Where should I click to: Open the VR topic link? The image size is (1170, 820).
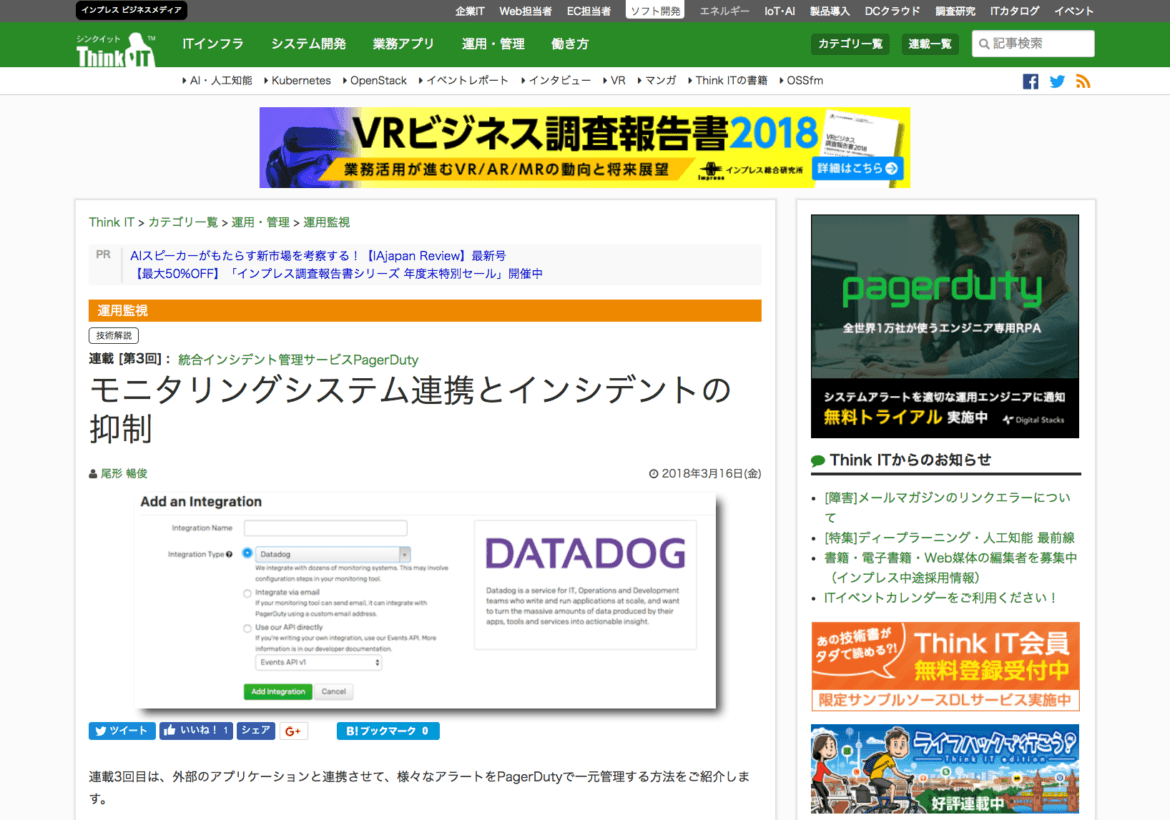point(617,81)
